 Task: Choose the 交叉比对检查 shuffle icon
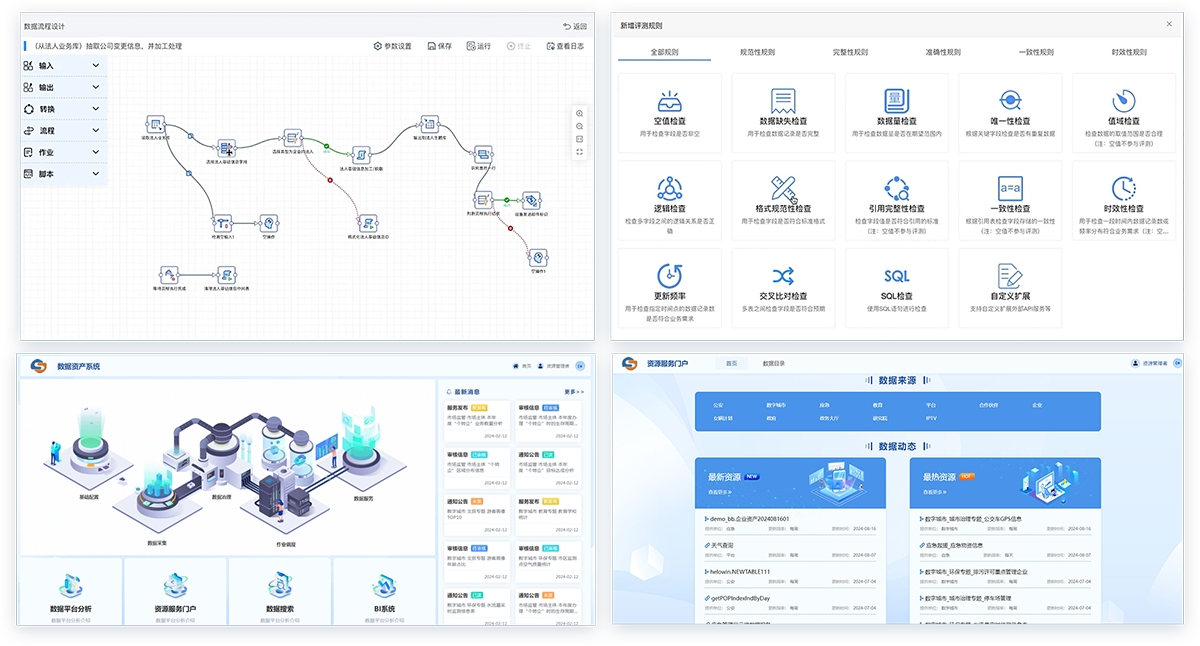pyautogui.click(x=783, y=276)
